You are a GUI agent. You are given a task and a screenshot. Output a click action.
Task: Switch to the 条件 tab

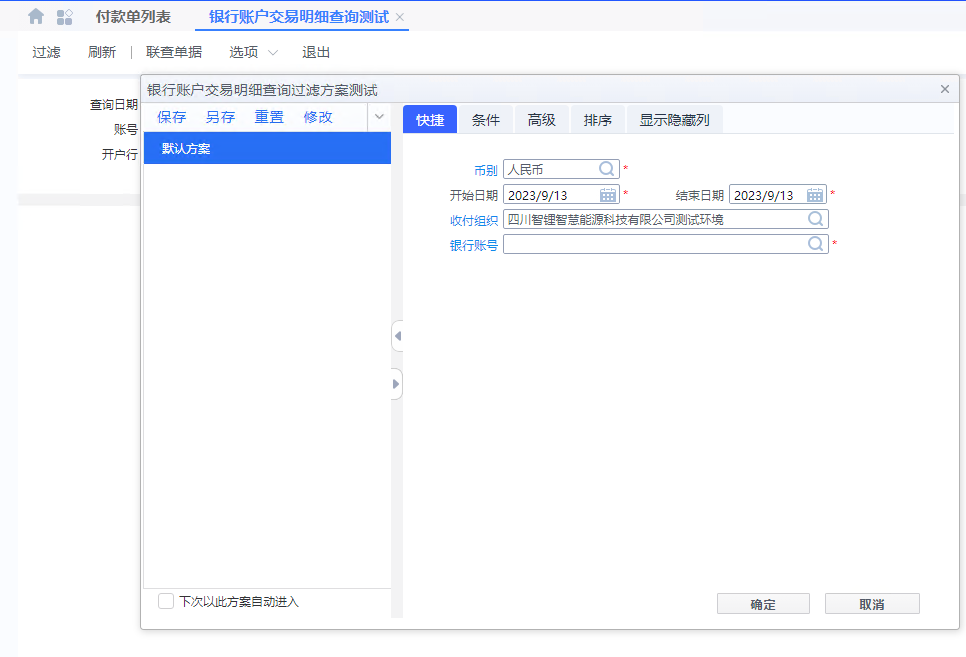point(486,120)
